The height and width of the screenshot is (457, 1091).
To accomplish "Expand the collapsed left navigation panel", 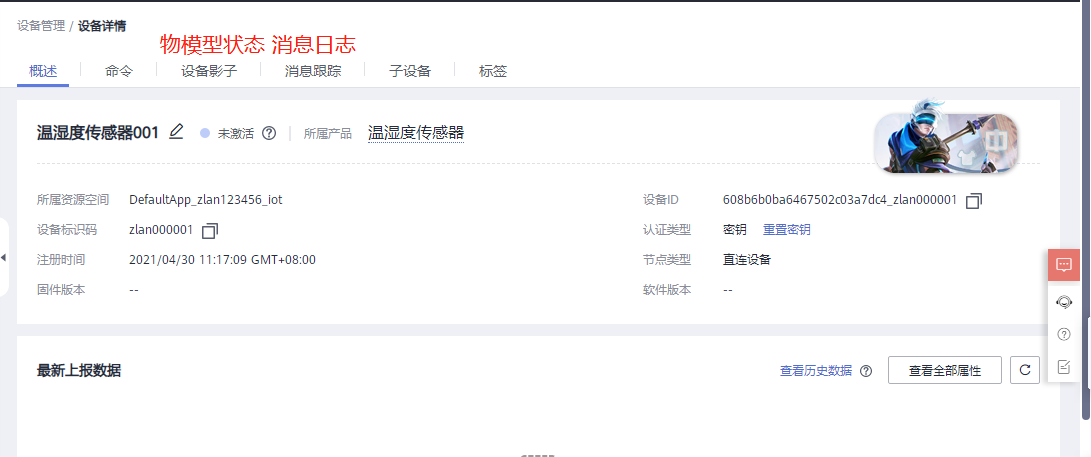I will (x=4, y=258).
